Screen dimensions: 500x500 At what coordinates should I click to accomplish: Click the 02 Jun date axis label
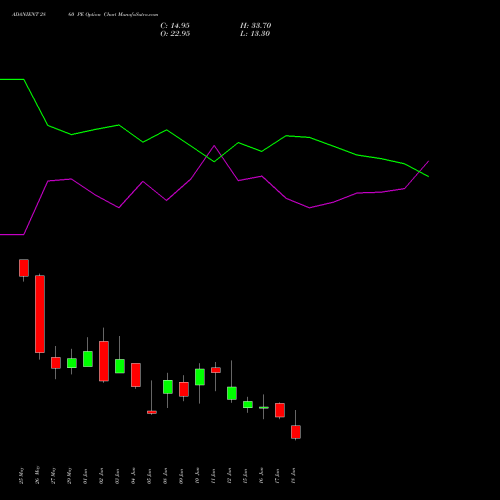point(102,475)
